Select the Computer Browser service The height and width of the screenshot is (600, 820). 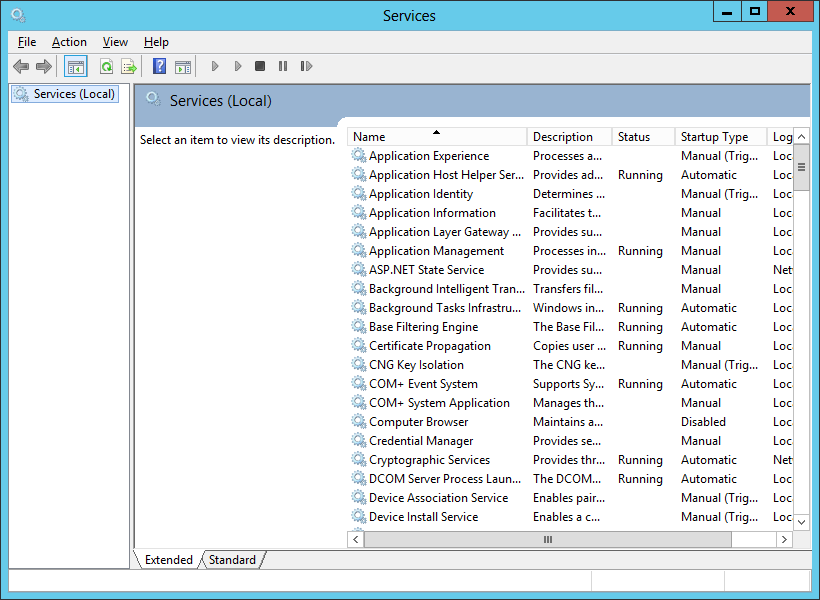(418, 422)
